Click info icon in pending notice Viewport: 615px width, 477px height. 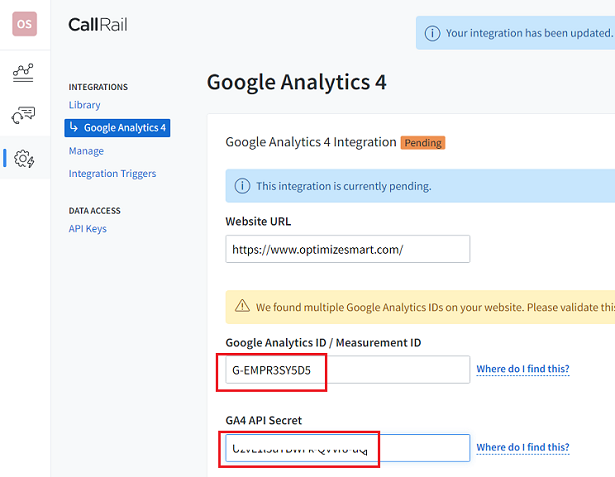[x=242, y=186]
